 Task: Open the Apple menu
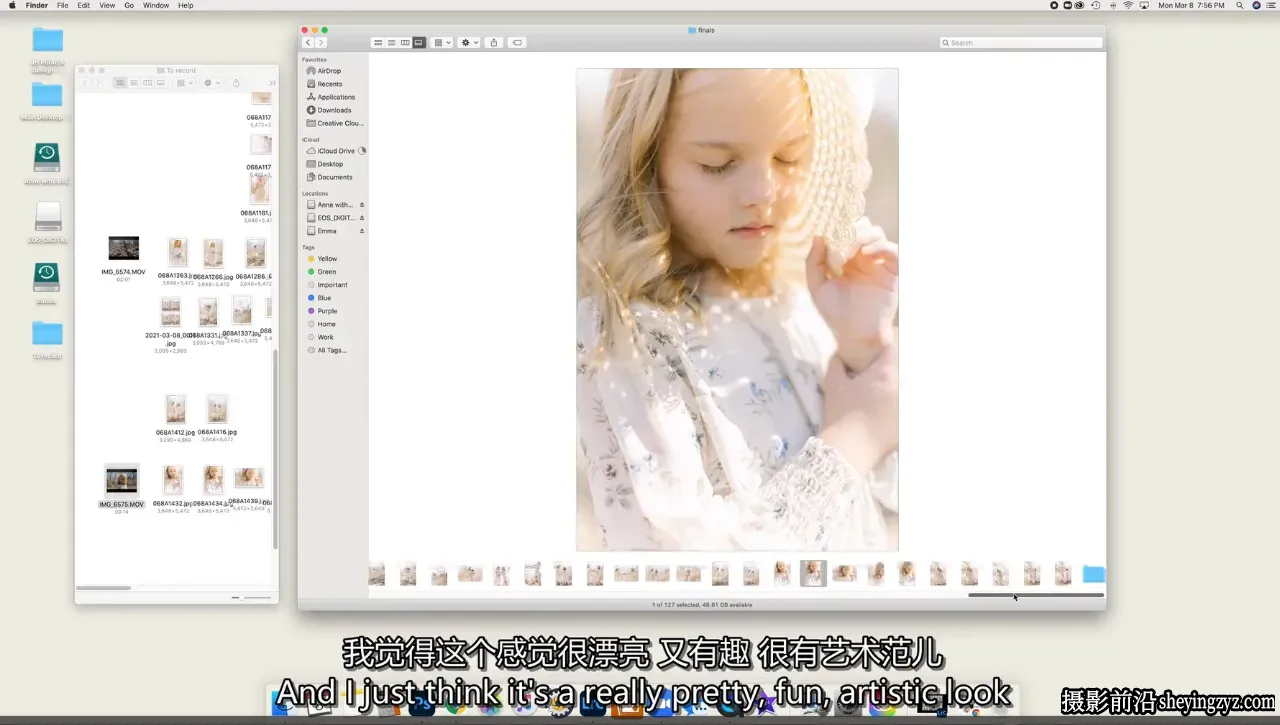11,5
